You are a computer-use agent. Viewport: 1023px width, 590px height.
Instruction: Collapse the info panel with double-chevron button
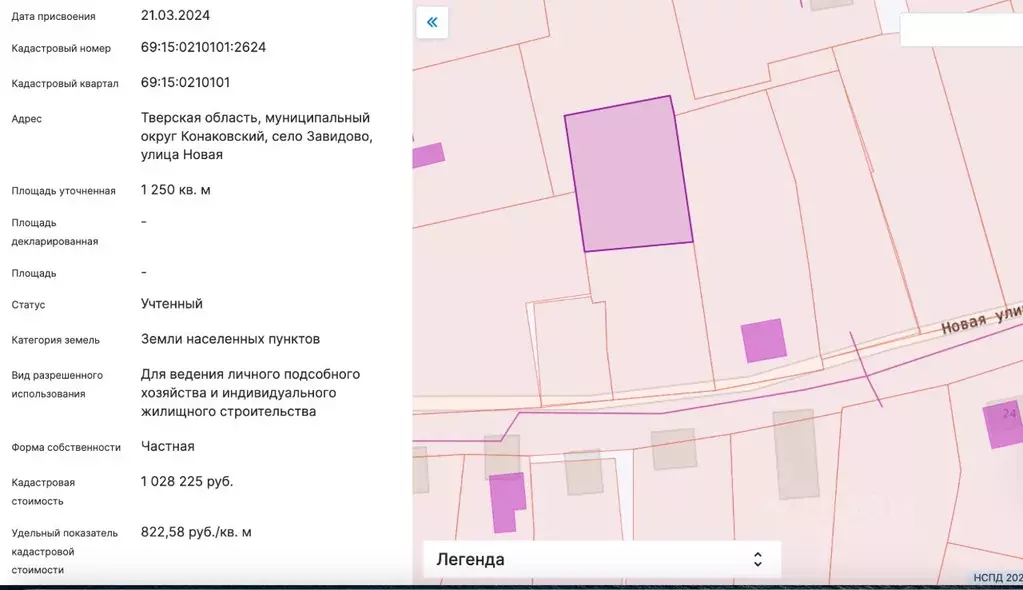(432, 22)
